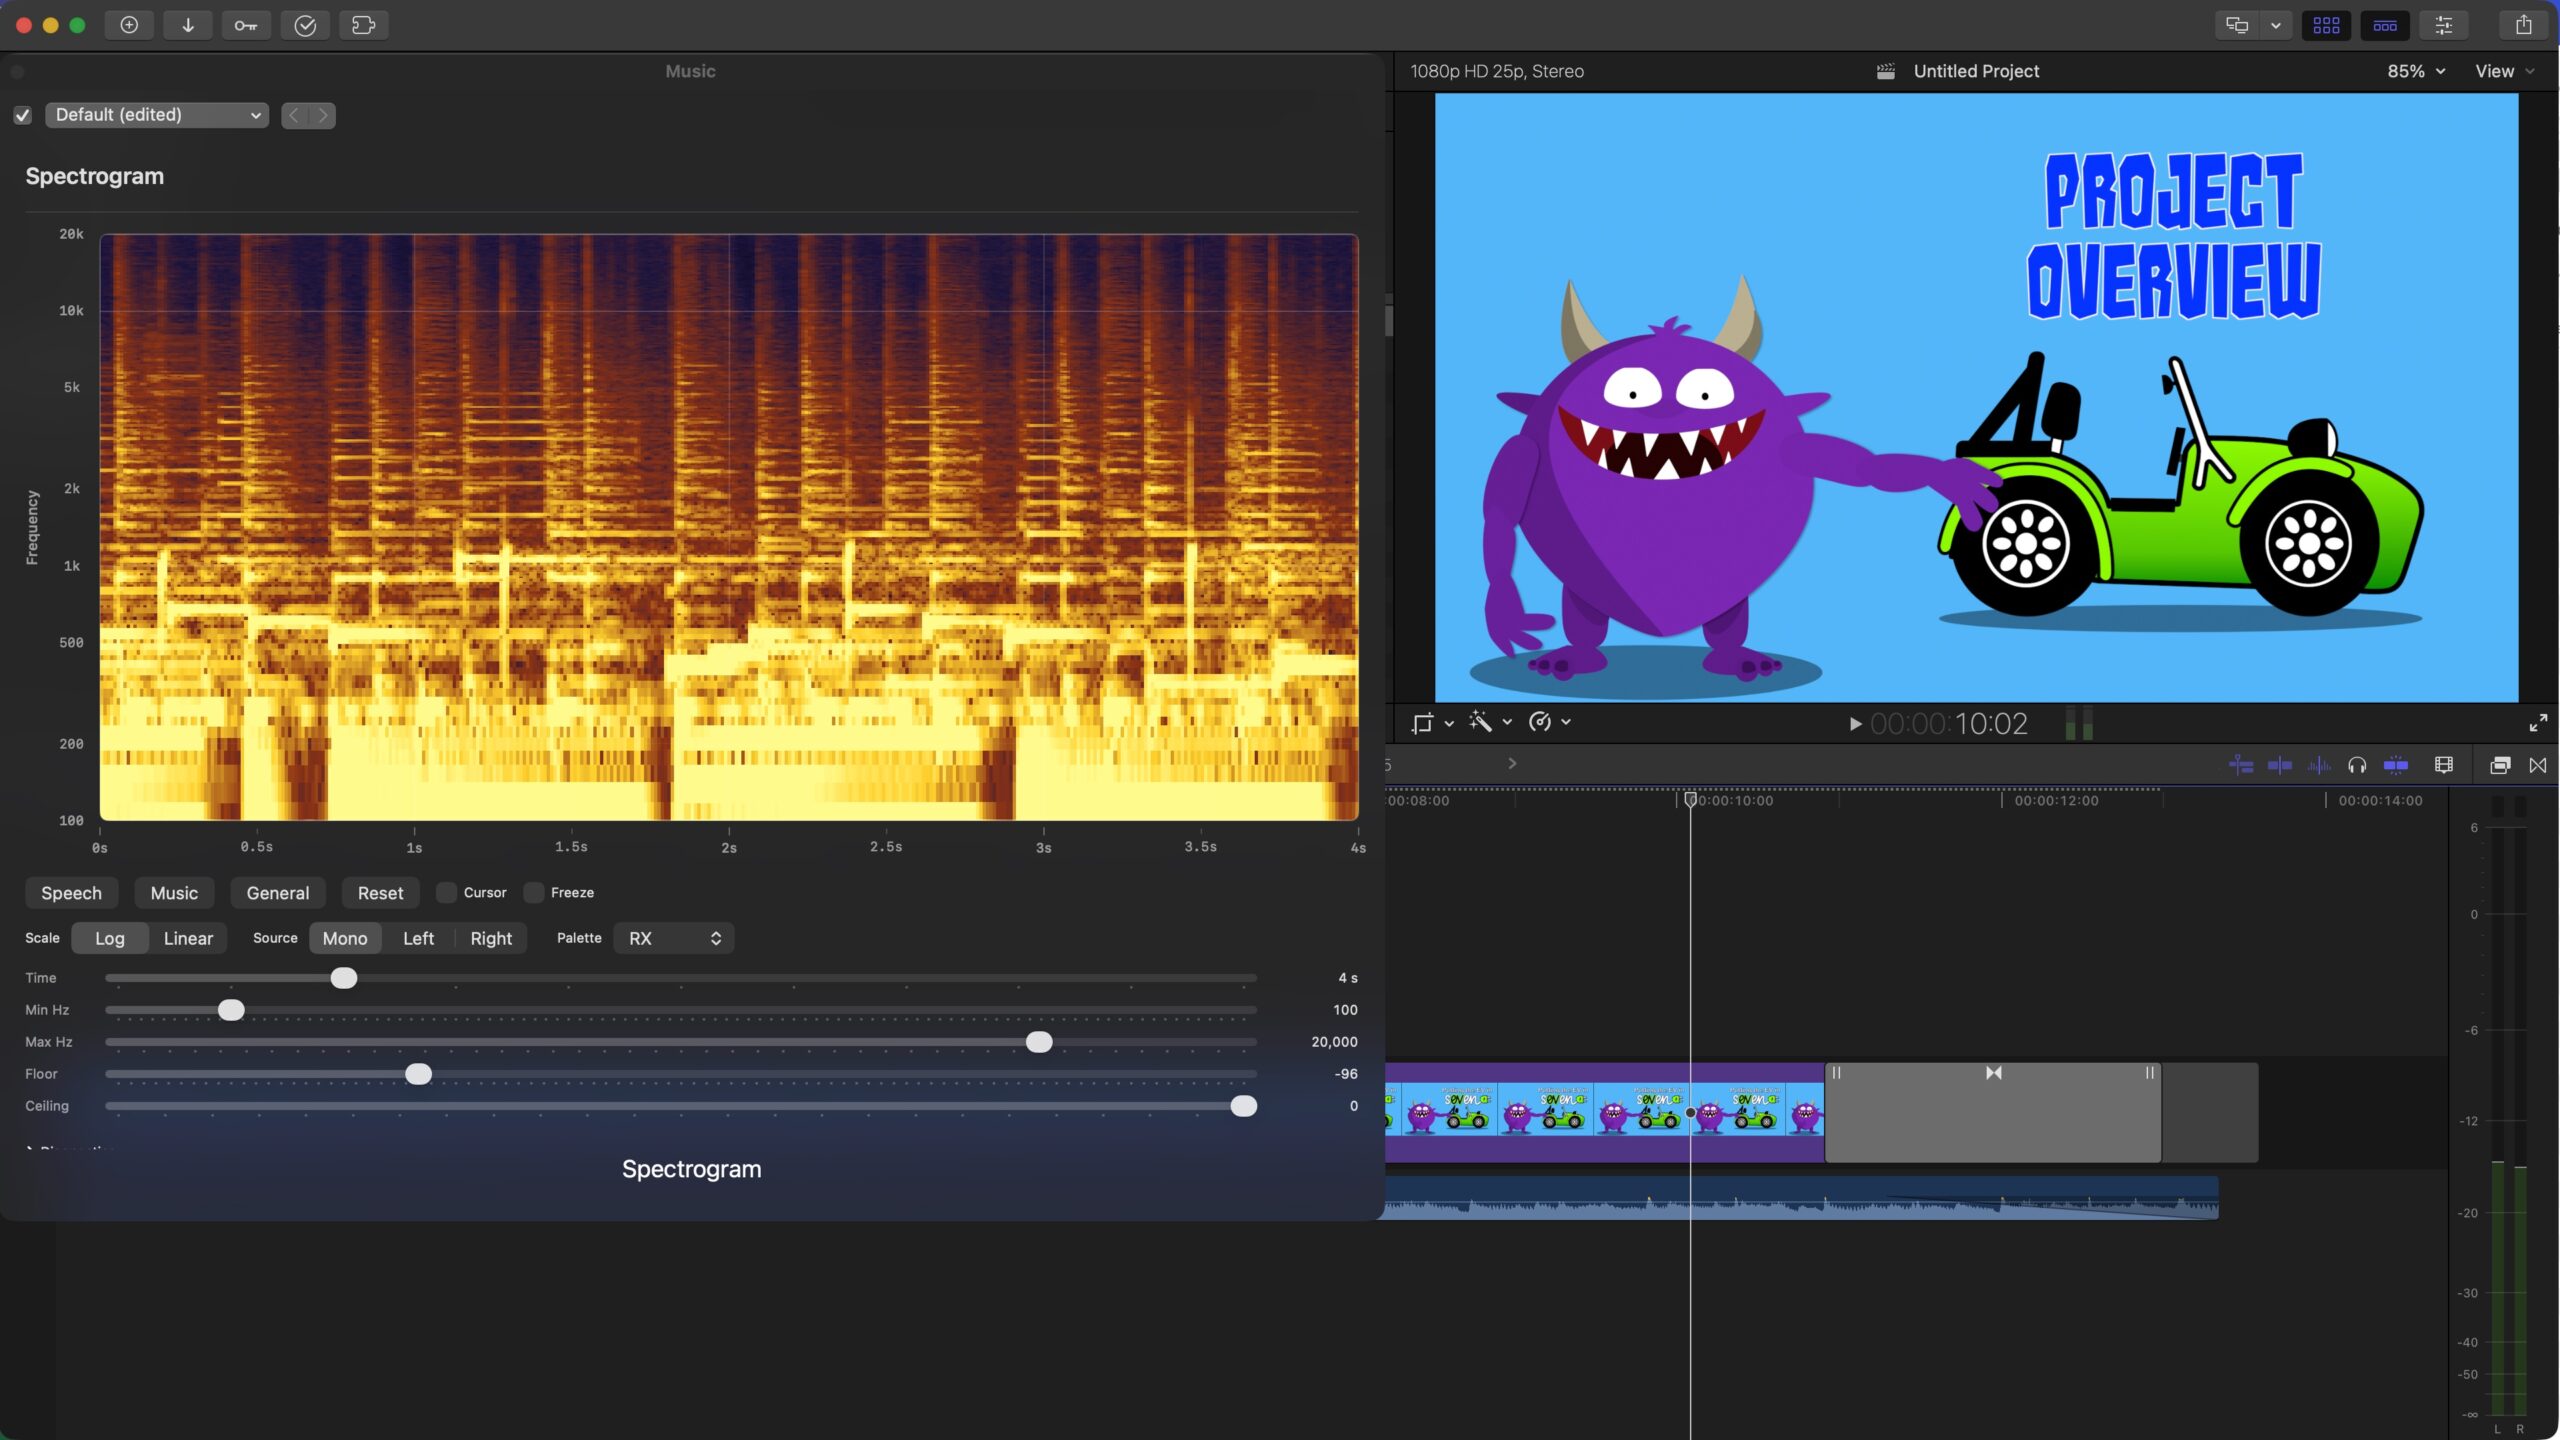2560x1440 pixels.
Task: Click the Reset button in the spectrogram panel
Action: [x=380, y=892]
